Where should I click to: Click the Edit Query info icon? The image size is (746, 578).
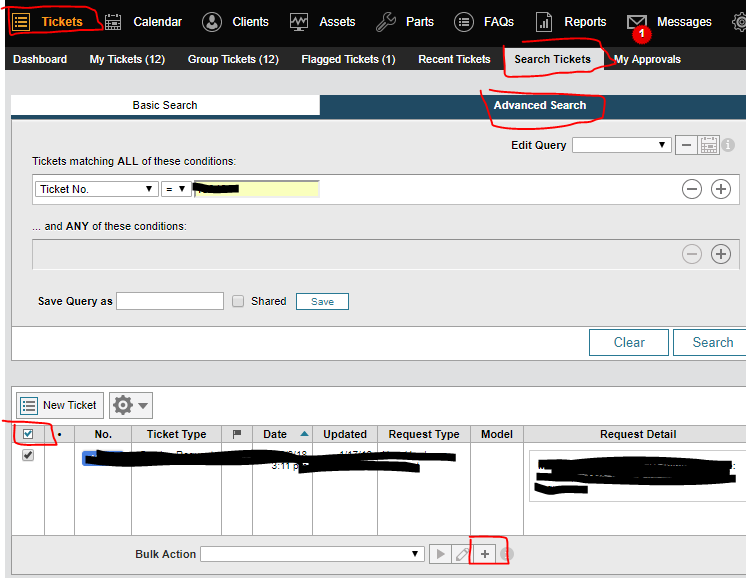[728, 145]
